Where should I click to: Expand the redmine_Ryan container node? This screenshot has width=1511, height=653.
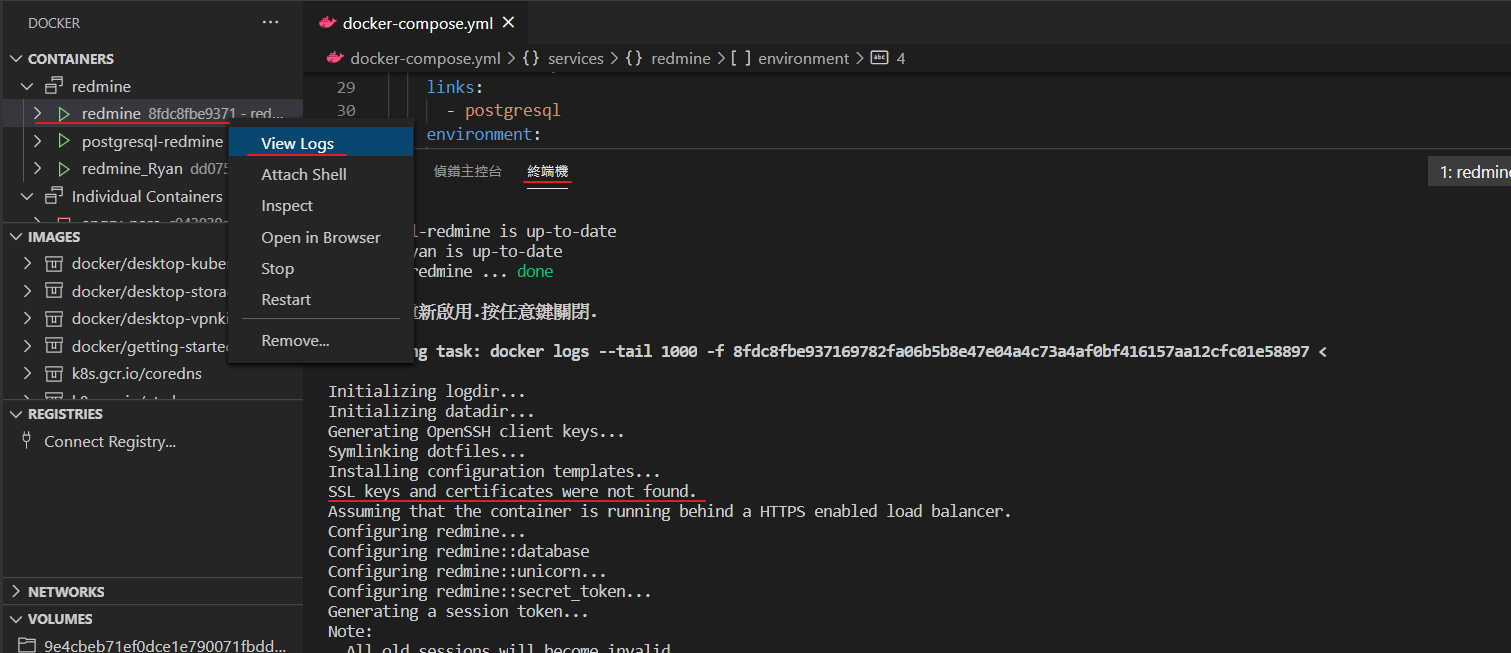click(37, 169)
